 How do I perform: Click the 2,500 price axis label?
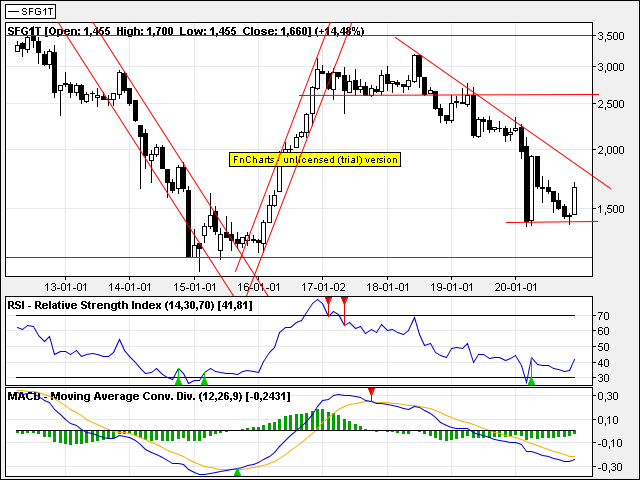611,104
